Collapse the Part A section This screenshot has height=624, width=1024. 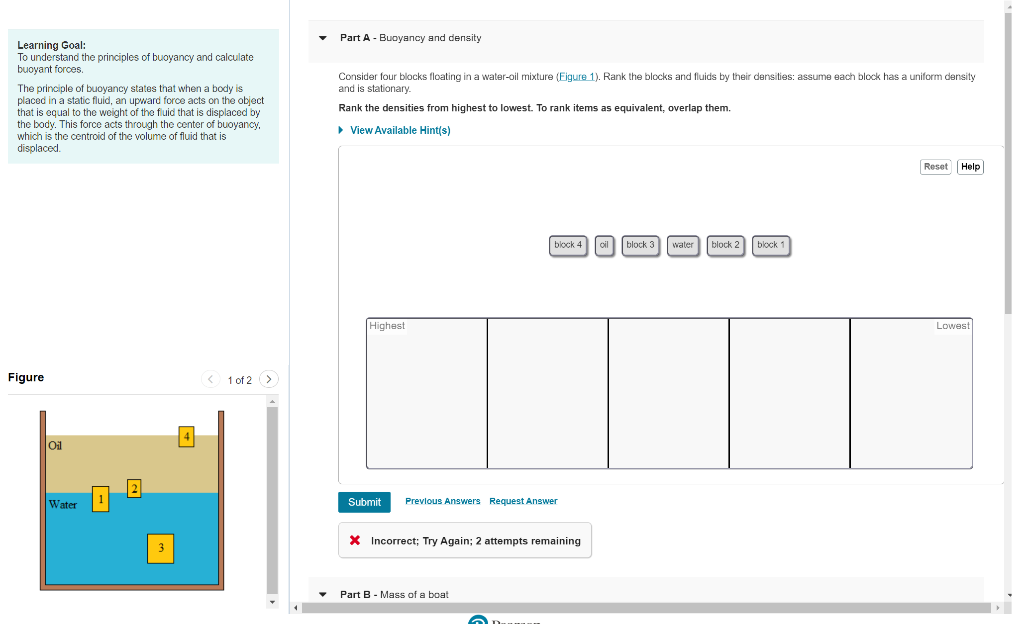[x=323, y=38]
